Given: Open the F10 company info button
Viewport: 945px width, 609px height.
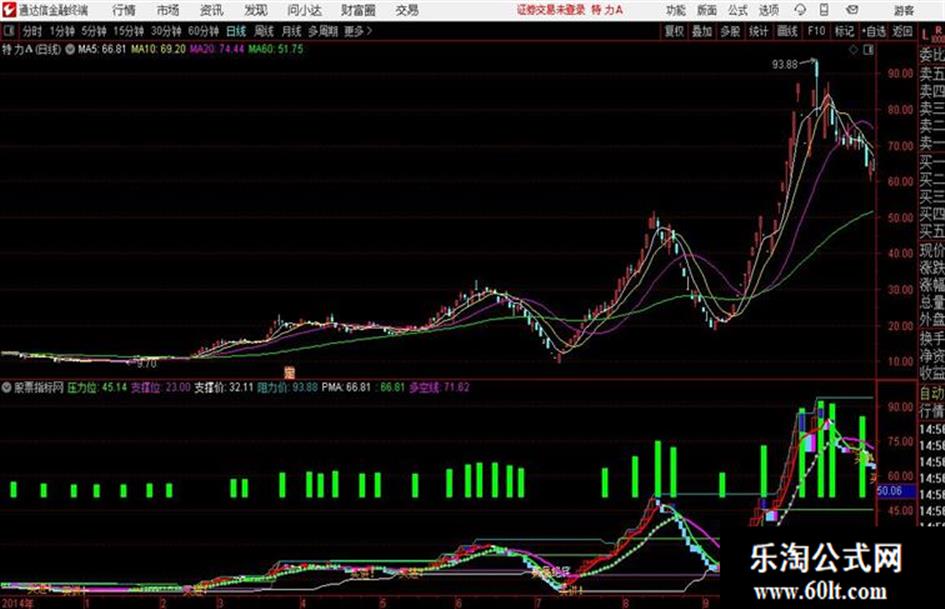Looking at the screenshot, I should (x=816, y=31).
